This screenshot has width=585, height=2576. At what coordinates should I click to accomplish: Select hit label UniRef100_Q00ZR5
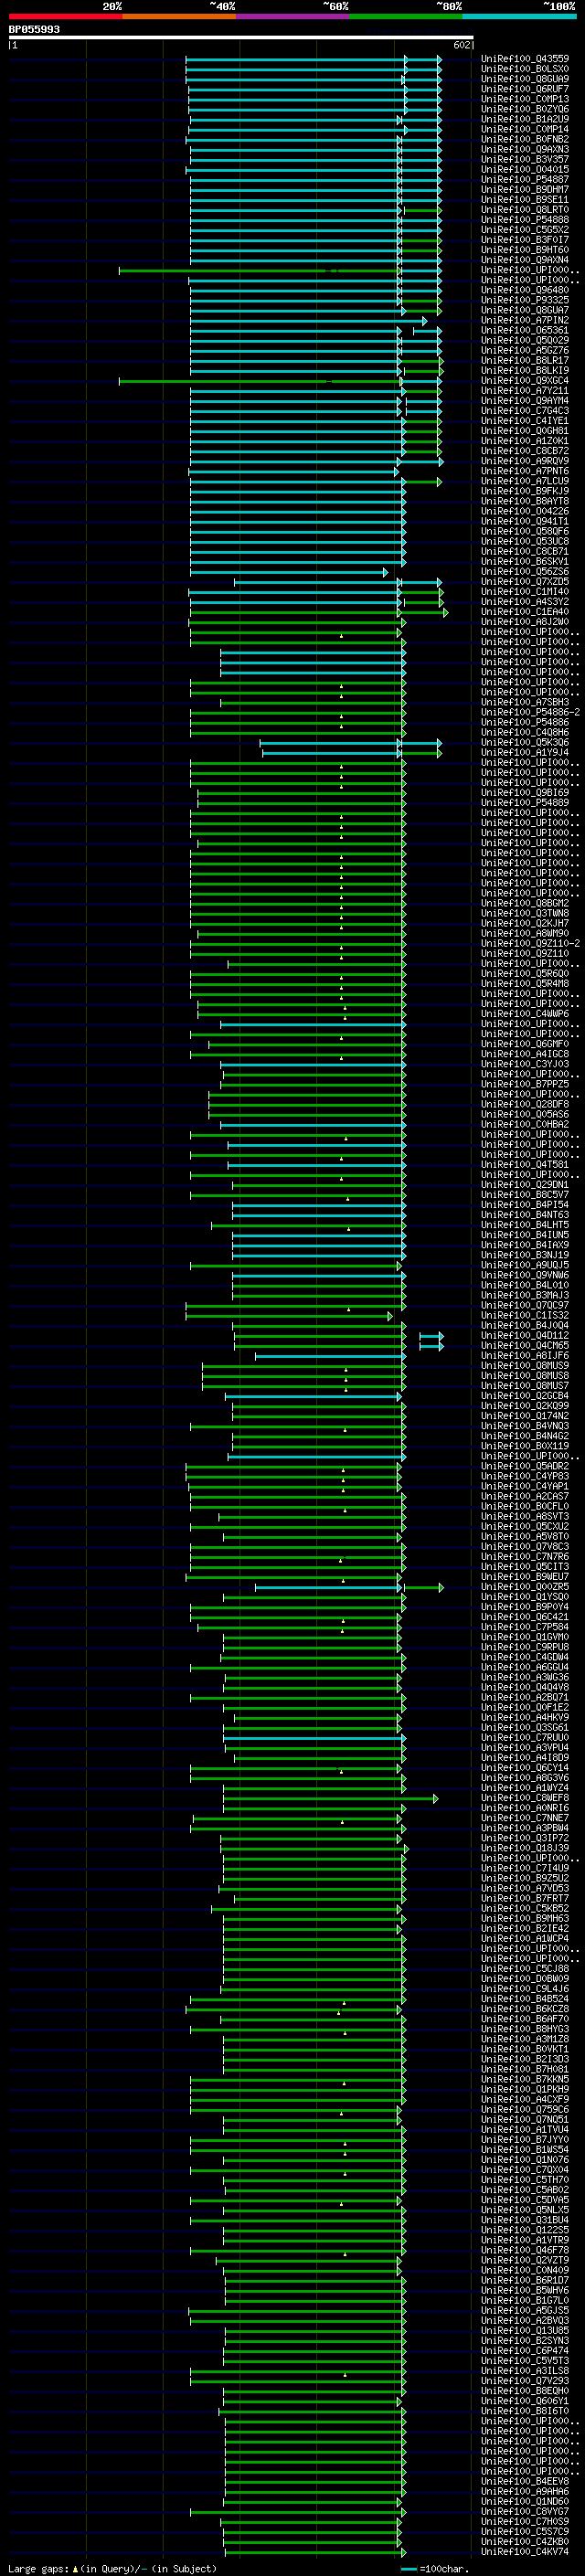525,1587
